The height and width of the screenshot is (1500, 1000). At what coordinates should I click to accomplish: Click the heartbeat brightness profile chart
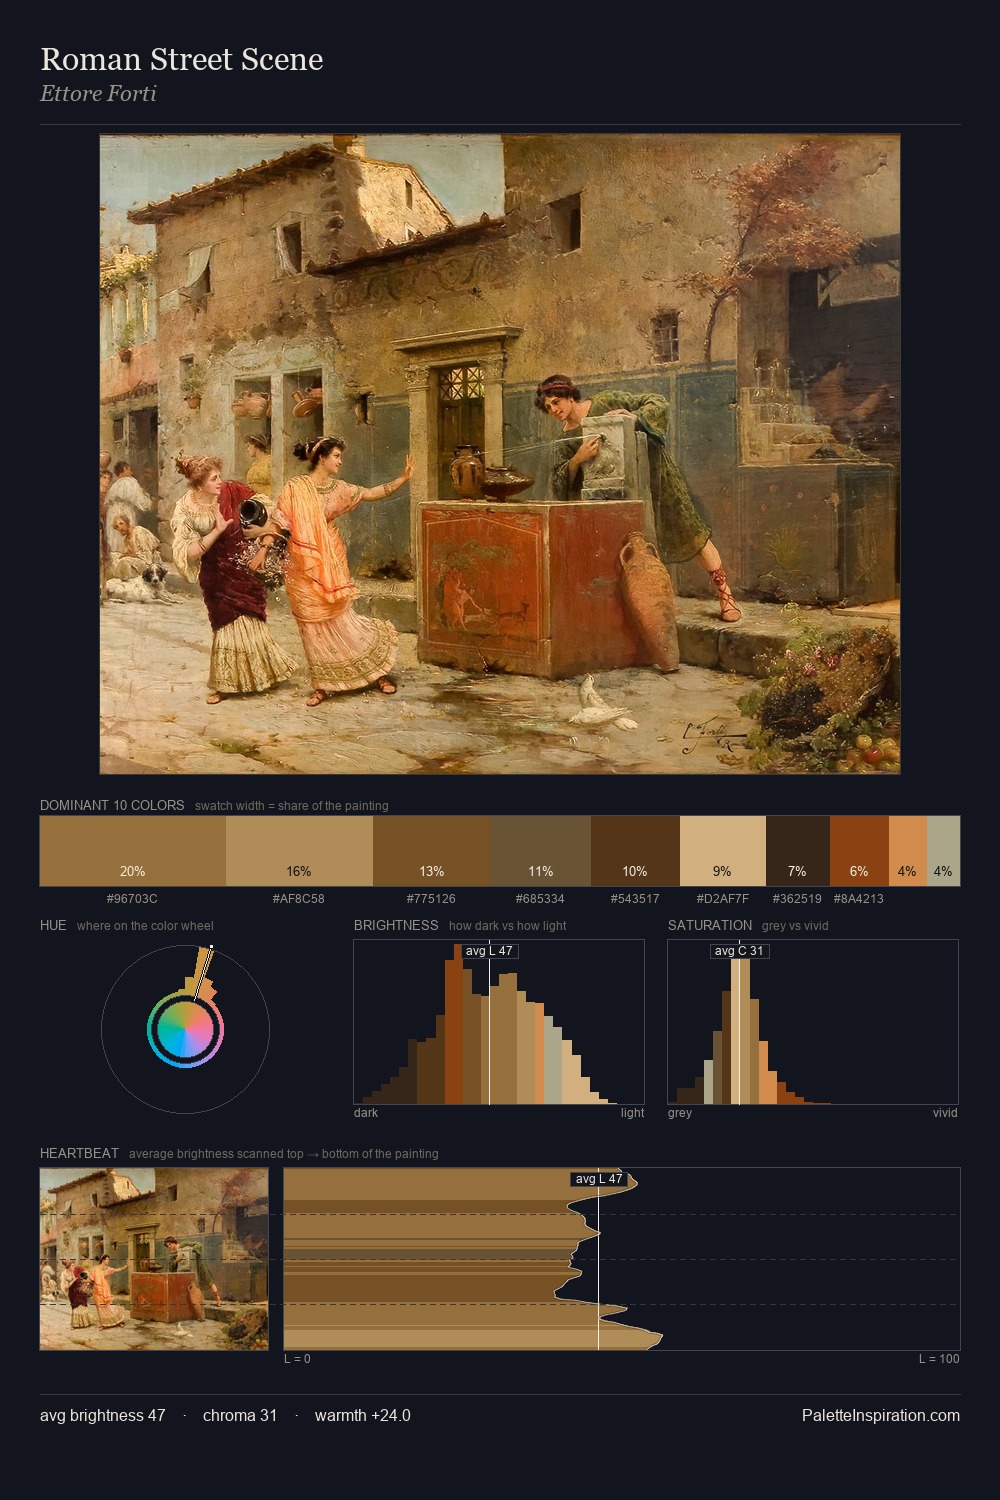[622, 1259]
